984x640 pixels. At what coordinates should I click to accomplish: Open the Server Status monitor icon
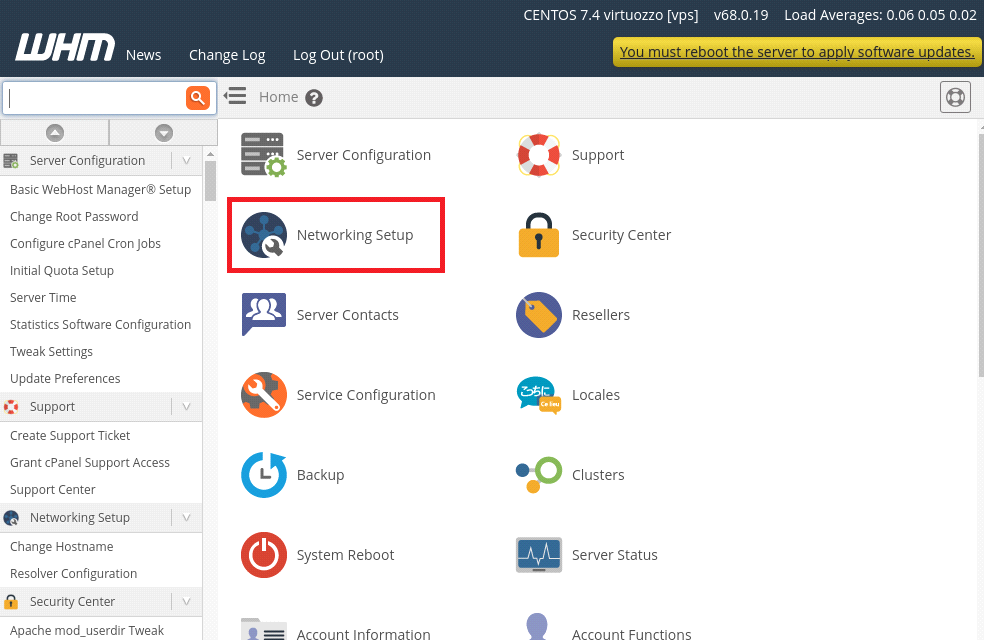pos(538,555)
